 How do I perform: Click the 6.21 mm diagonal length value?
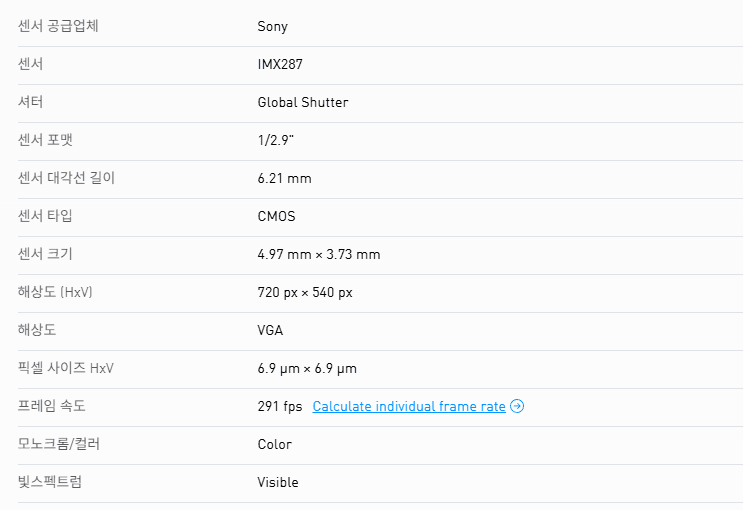tap(284, 178)
